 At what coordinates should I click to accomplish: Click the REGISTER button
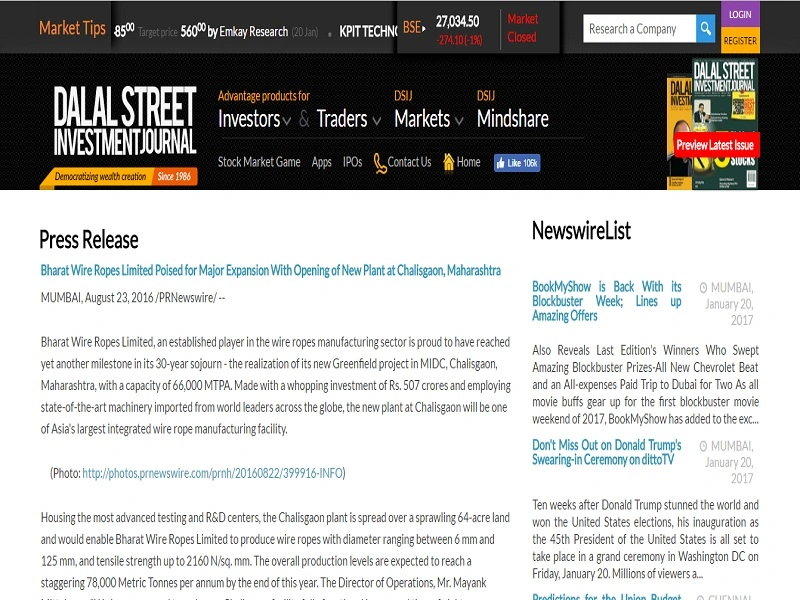pos(740,41)
